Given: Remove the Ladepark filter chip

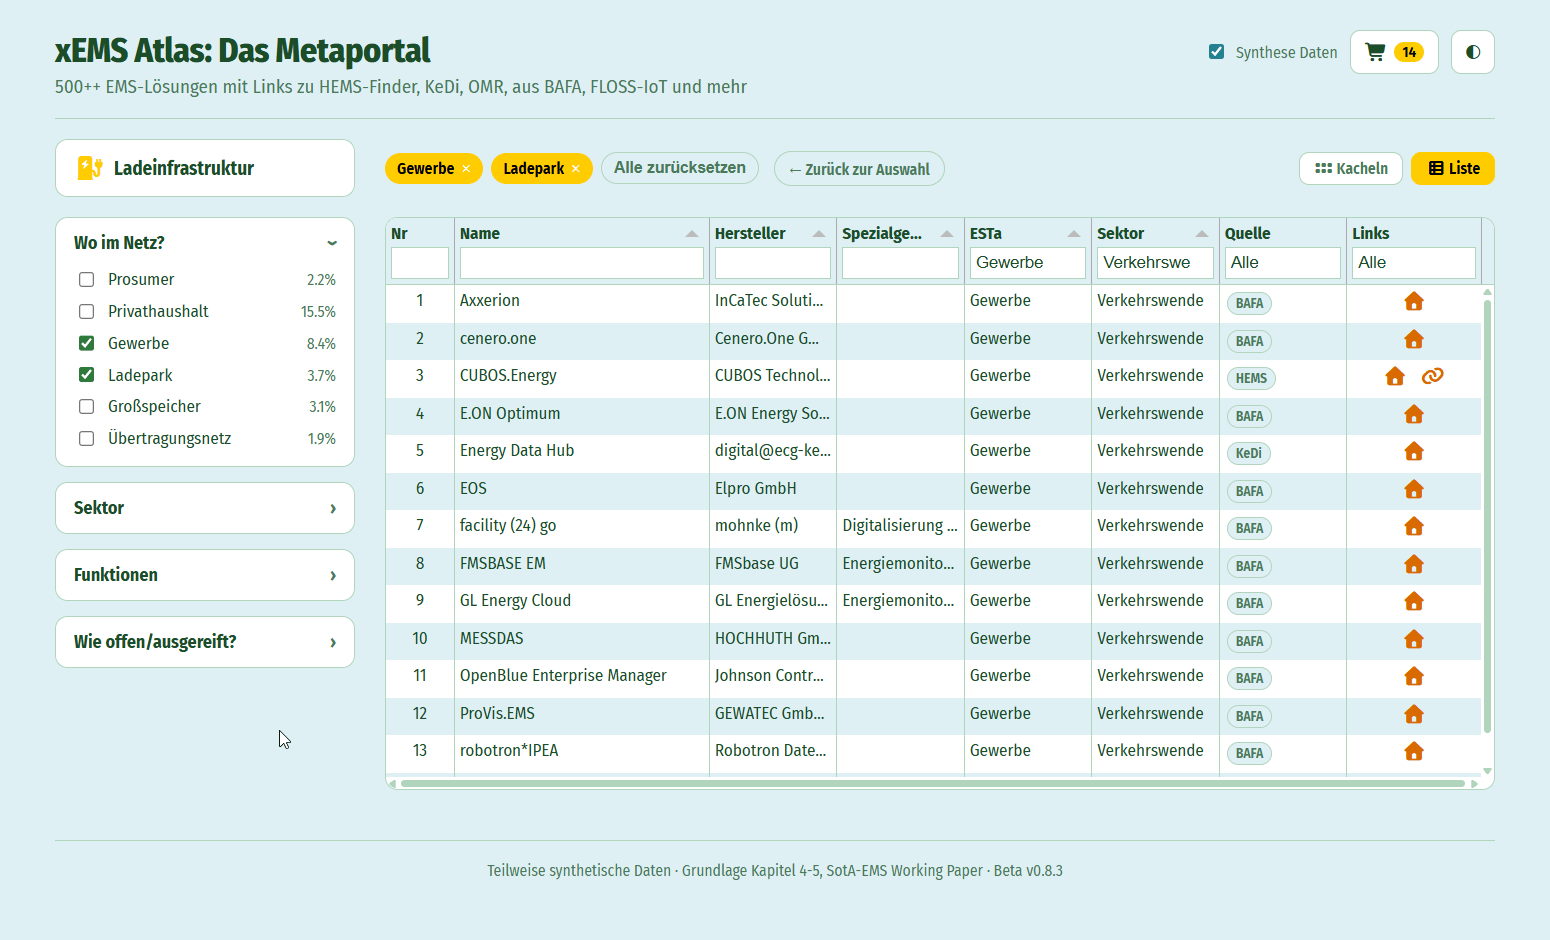Looking at the screenshot, I should click(575, 169).
